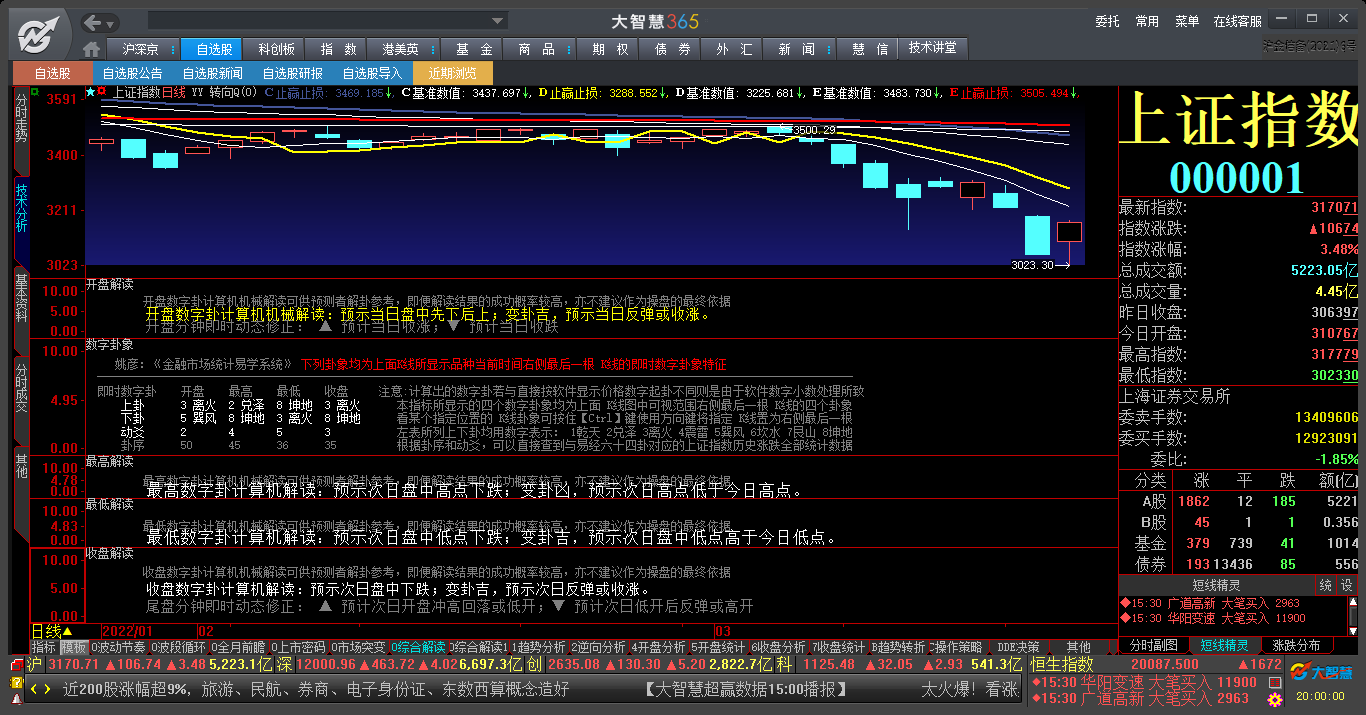1366x715 pixels.
Task: Switch to the 涨跌分布 panel tab
Action: (x=1296, y=645)
